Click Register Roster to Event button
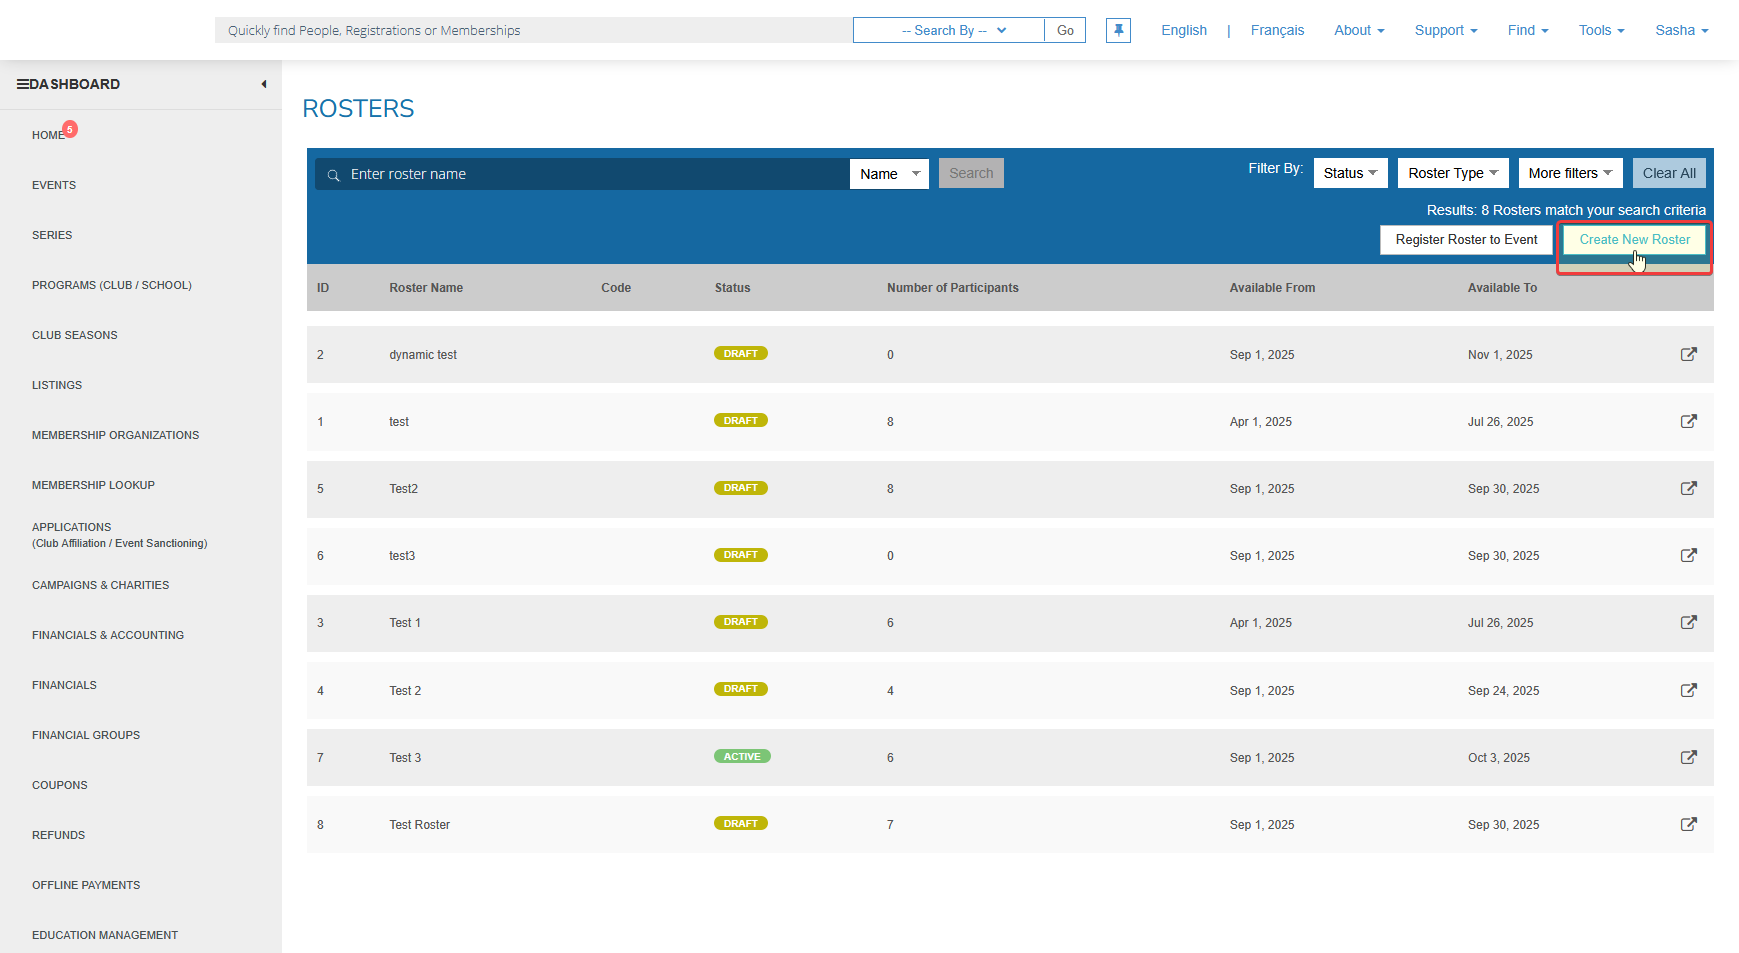The image size is (1739, 953). point(1466,240)
